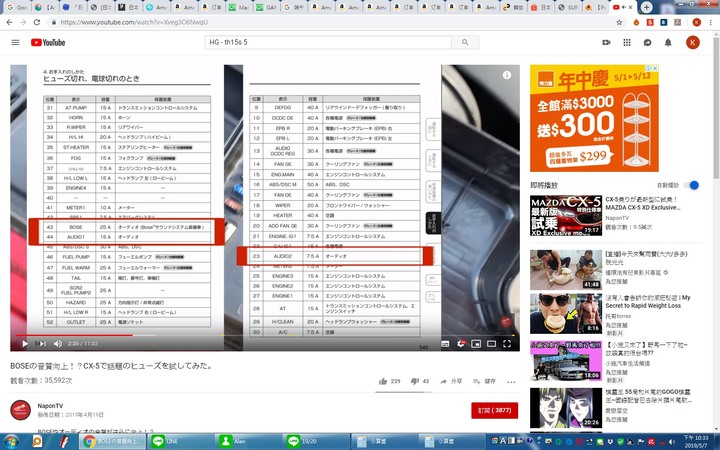720x450 pixels.
Task: Open the info card icon on video
Action: (x=506, y=75)
